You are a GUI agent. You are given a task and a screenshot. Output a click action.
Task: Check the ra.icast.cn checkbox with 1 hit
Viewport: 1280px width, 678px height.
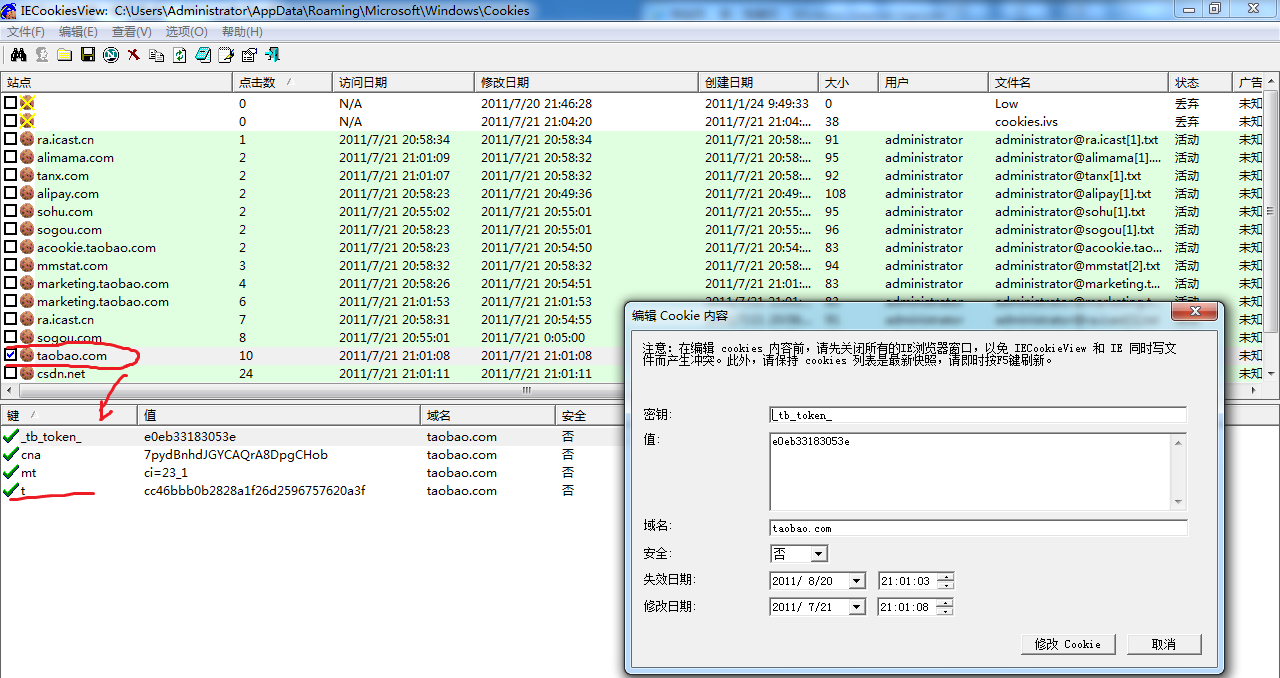coord(10,139)
